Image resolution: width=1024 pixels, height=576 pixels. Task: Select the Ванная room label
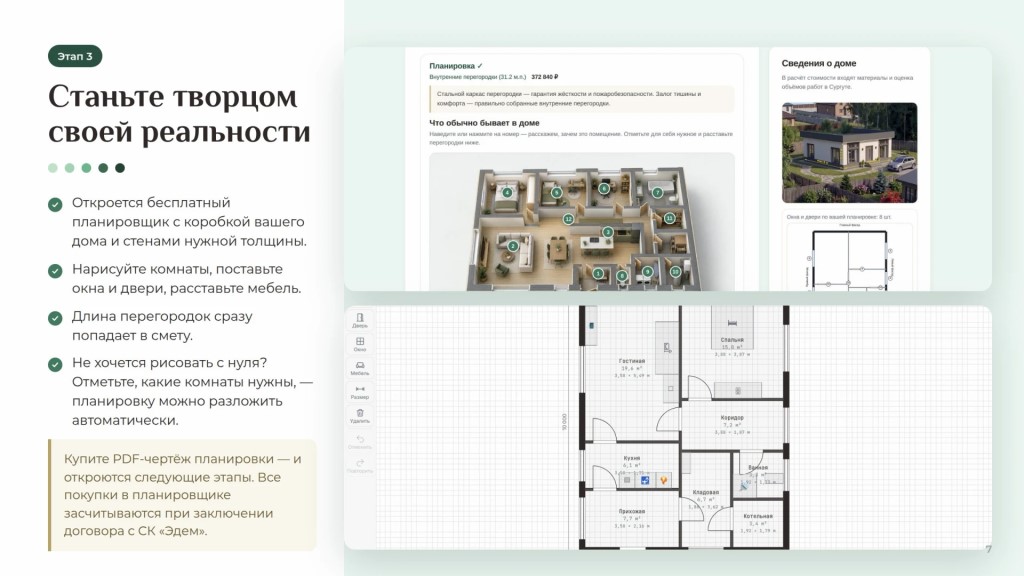pyautogui.click(x=758, y=468)
